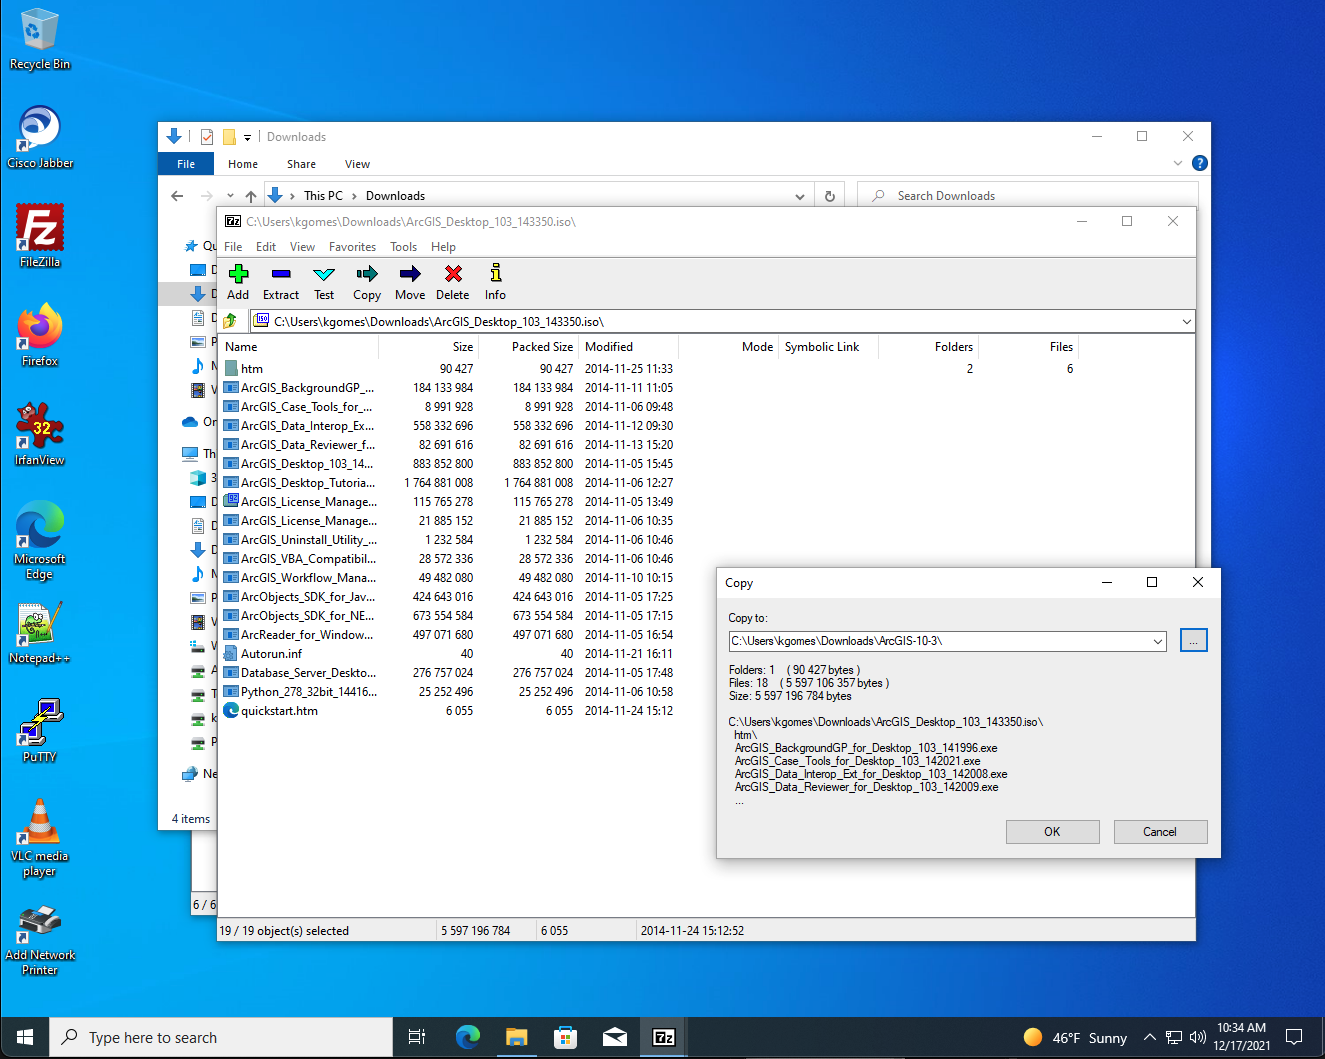The image size is (1325, 1059).
Task: Expand the Copy to path dropdown
Action: [x=1158, y=641]
